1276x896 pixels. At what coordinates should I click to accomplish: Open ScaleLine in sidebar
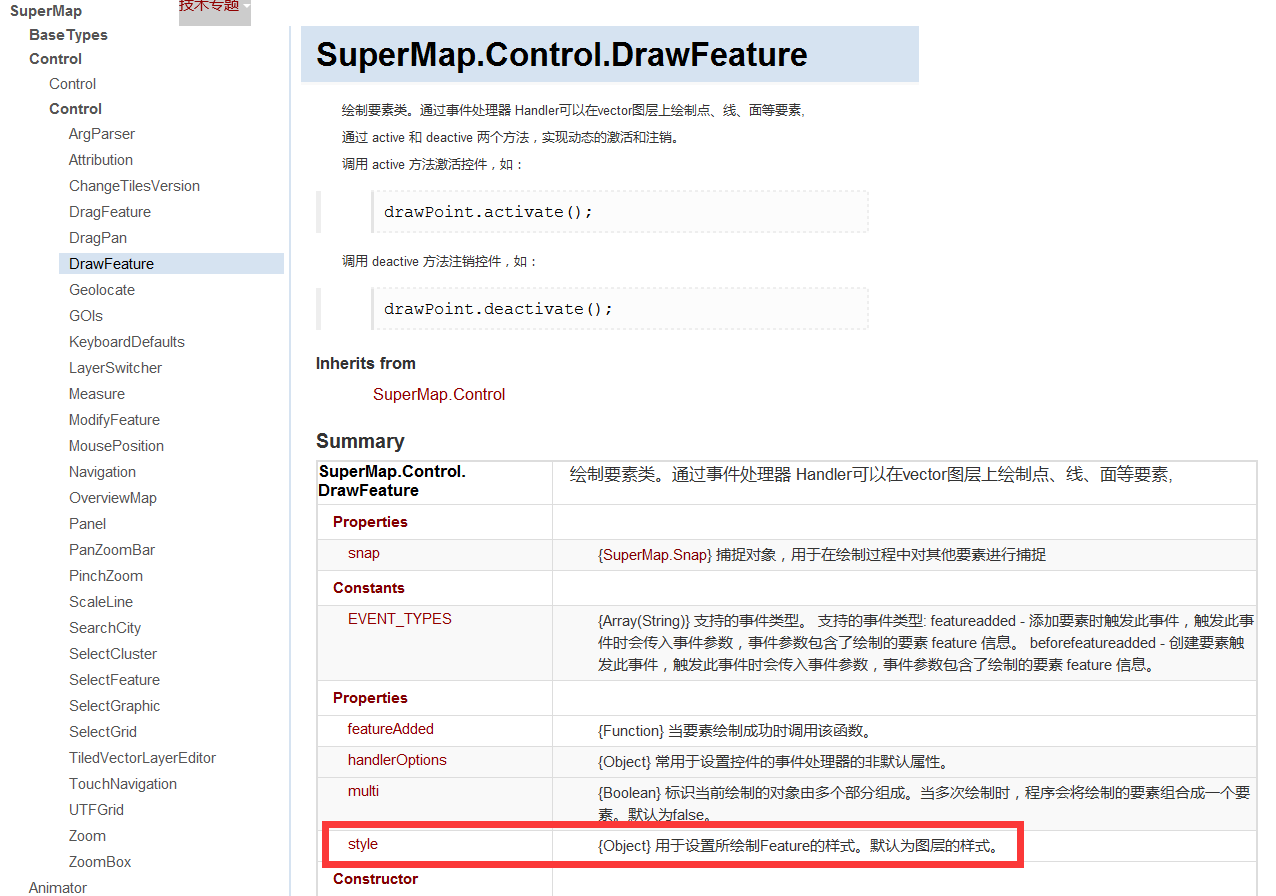(101, 602)
